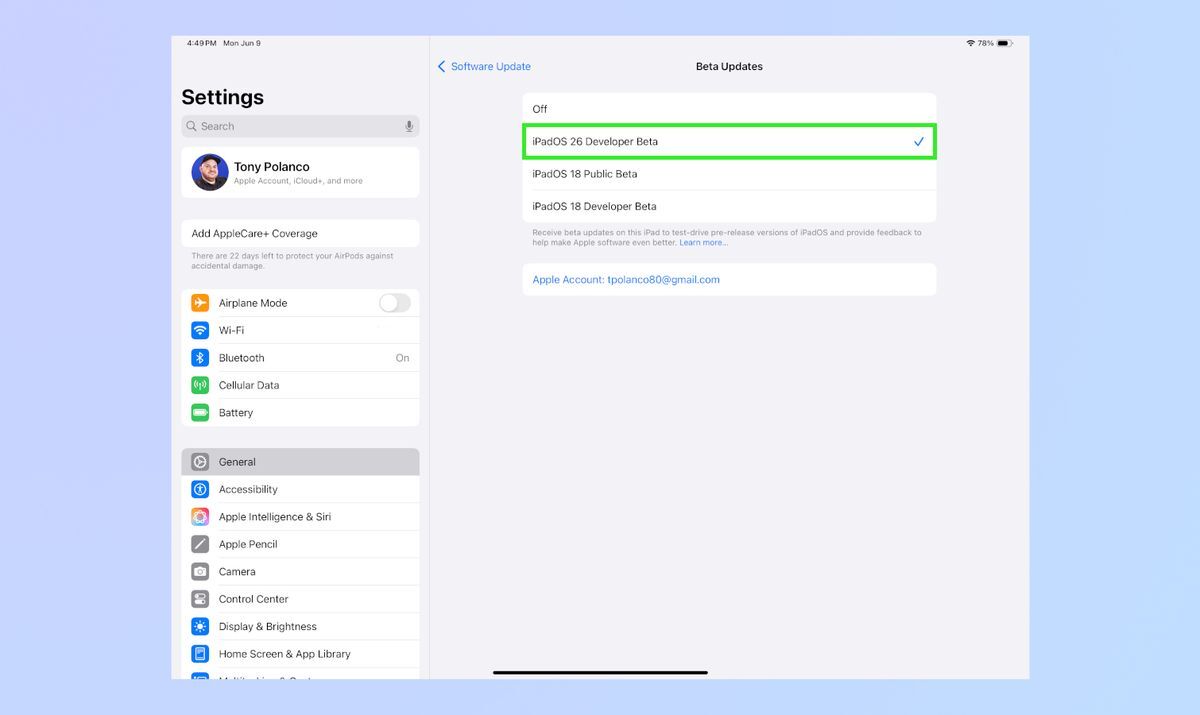Open Bluetooth settings

point(300,358)
